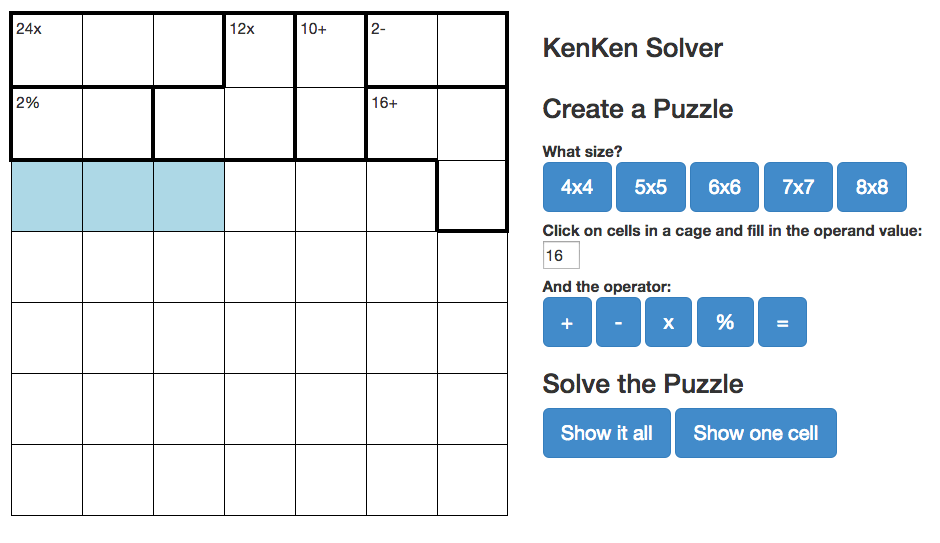
Task: Click the plus (+) operator button
Action: pyautogui.click(x=567, y=322)
